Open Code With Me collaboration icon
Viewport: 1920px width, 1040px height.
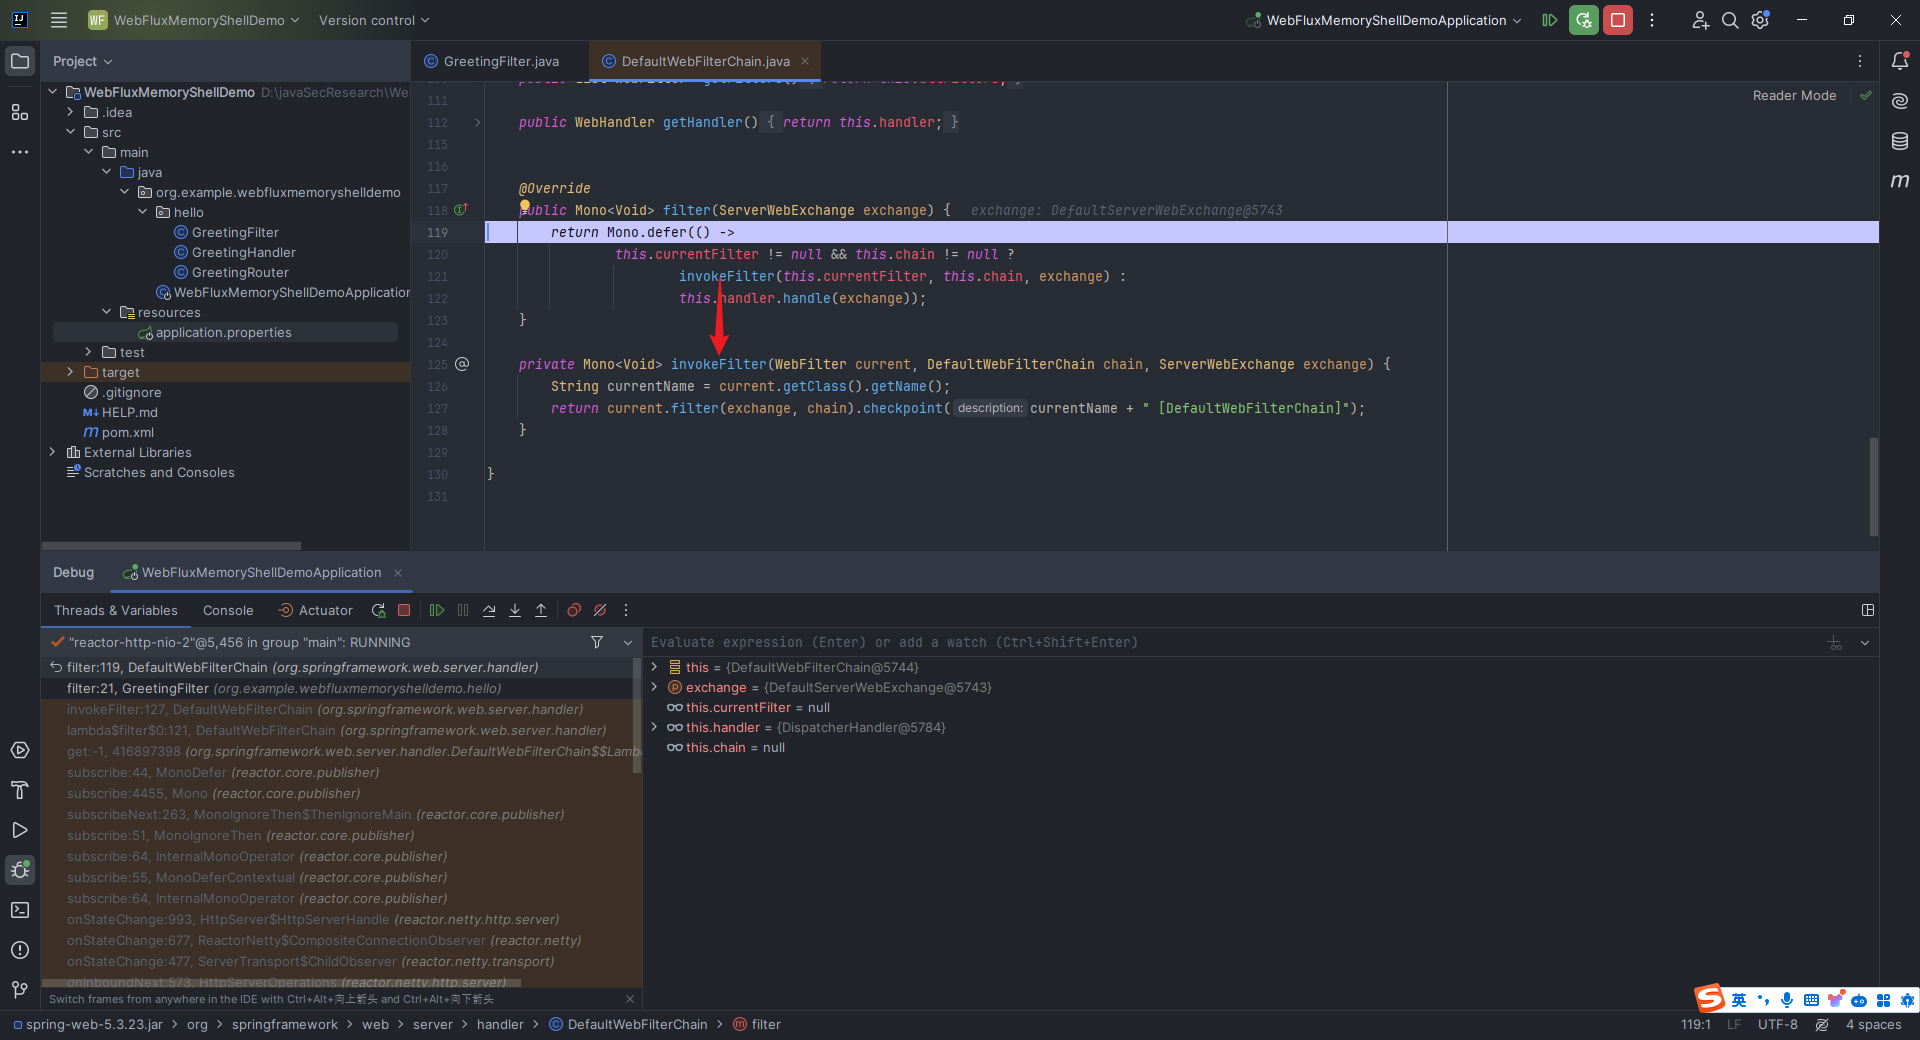(1700, 20)
